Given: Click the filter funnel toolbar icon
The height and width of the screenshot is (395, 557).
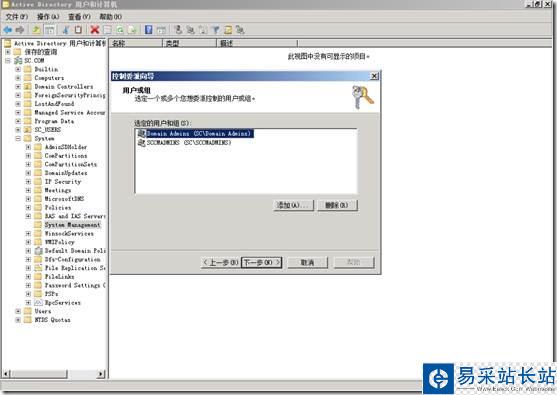Looking at the screenshot, I should (215, 30).
